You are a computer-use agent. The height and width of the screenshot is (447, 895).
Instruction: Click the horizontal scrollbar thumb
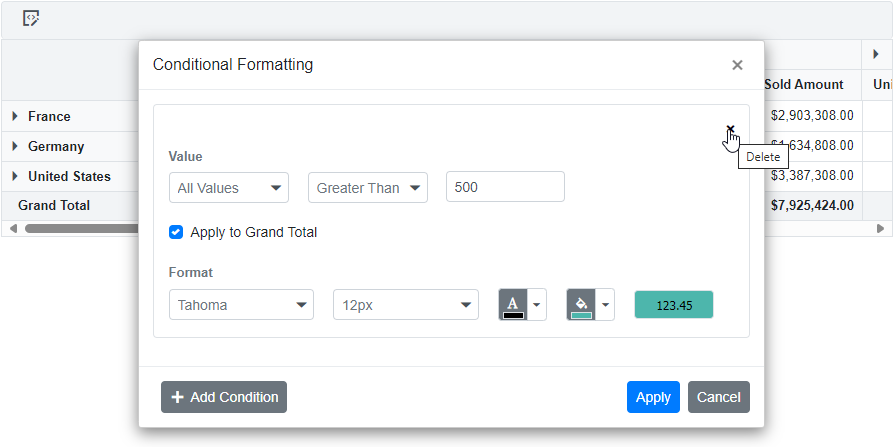click(82, 228)
